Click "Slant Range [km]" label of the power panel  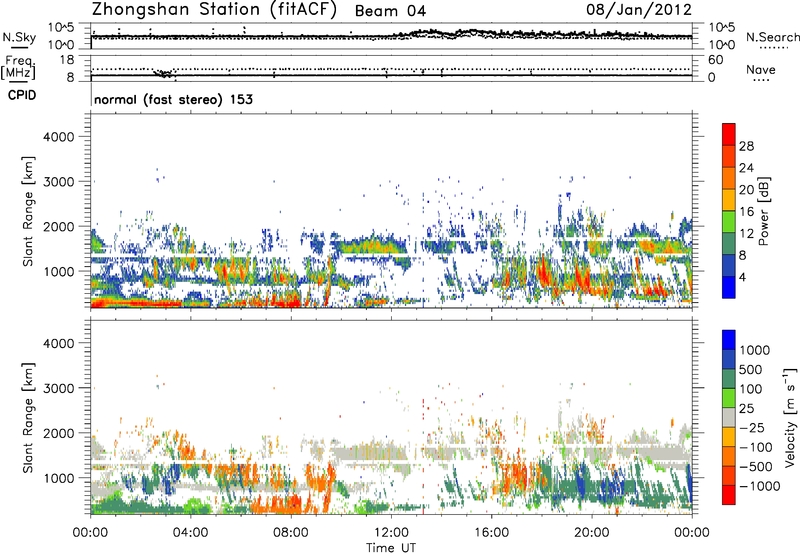[28, 211]
